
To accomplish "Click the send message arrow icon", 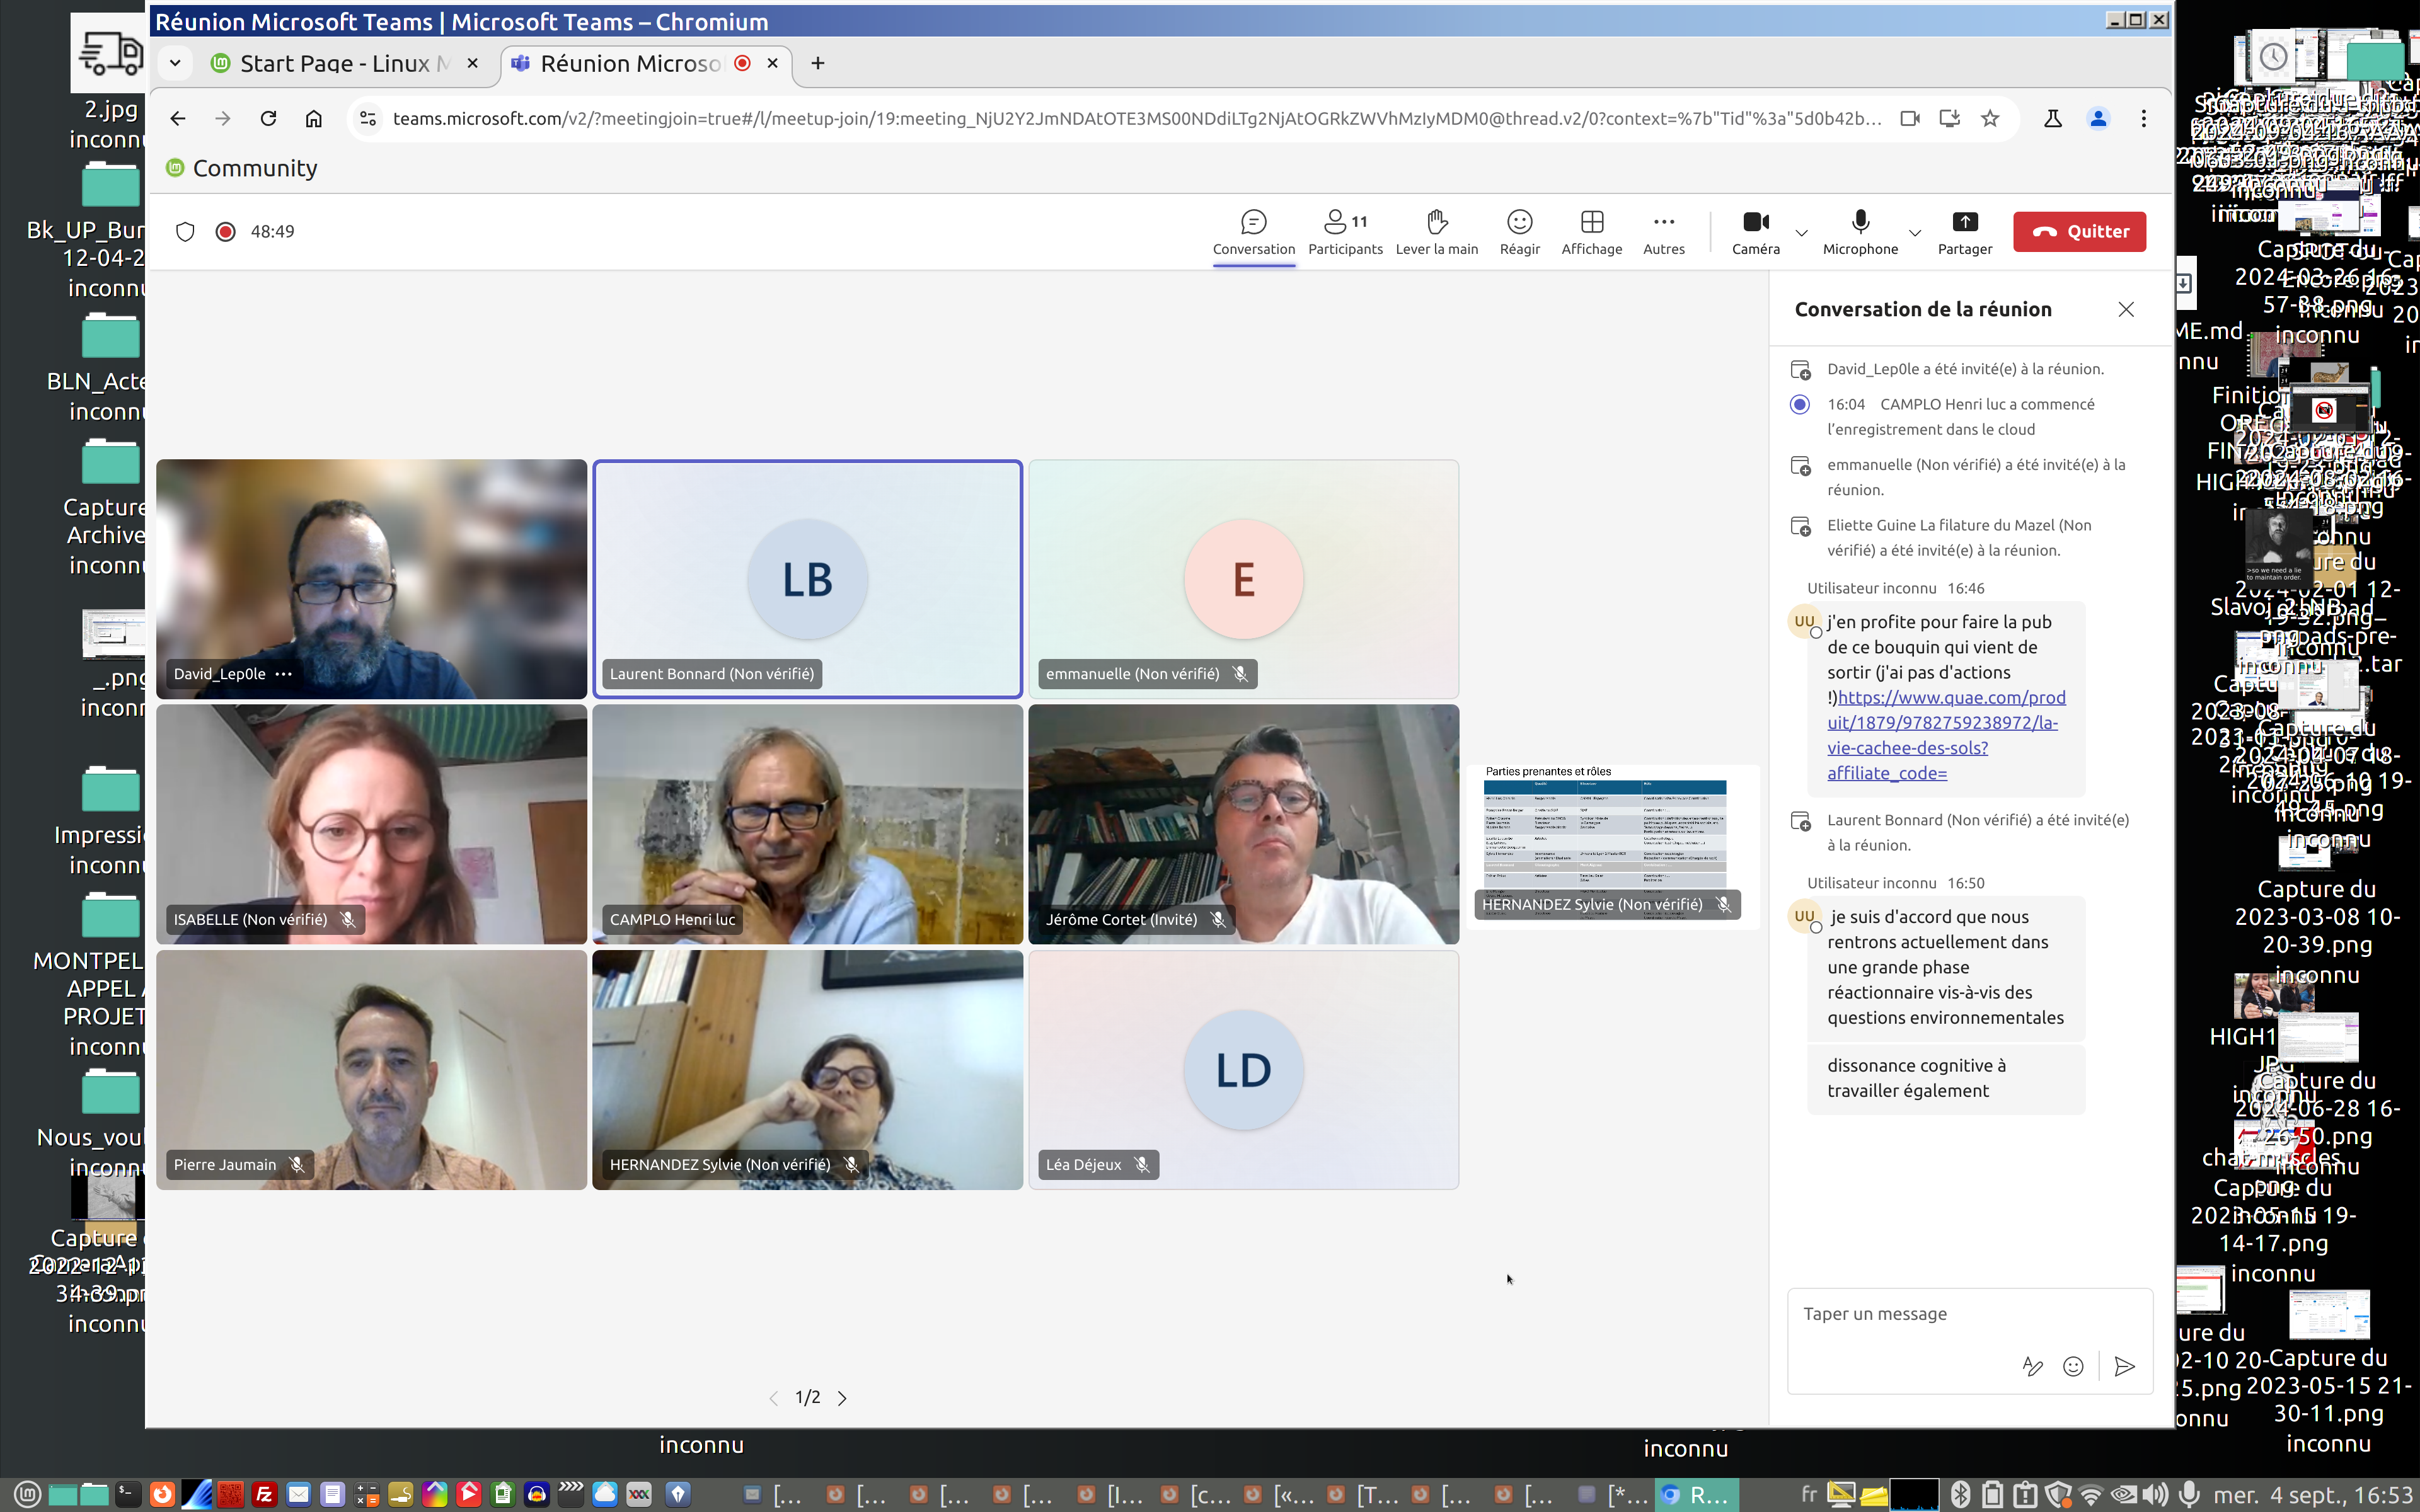I will point(2125,1366).
